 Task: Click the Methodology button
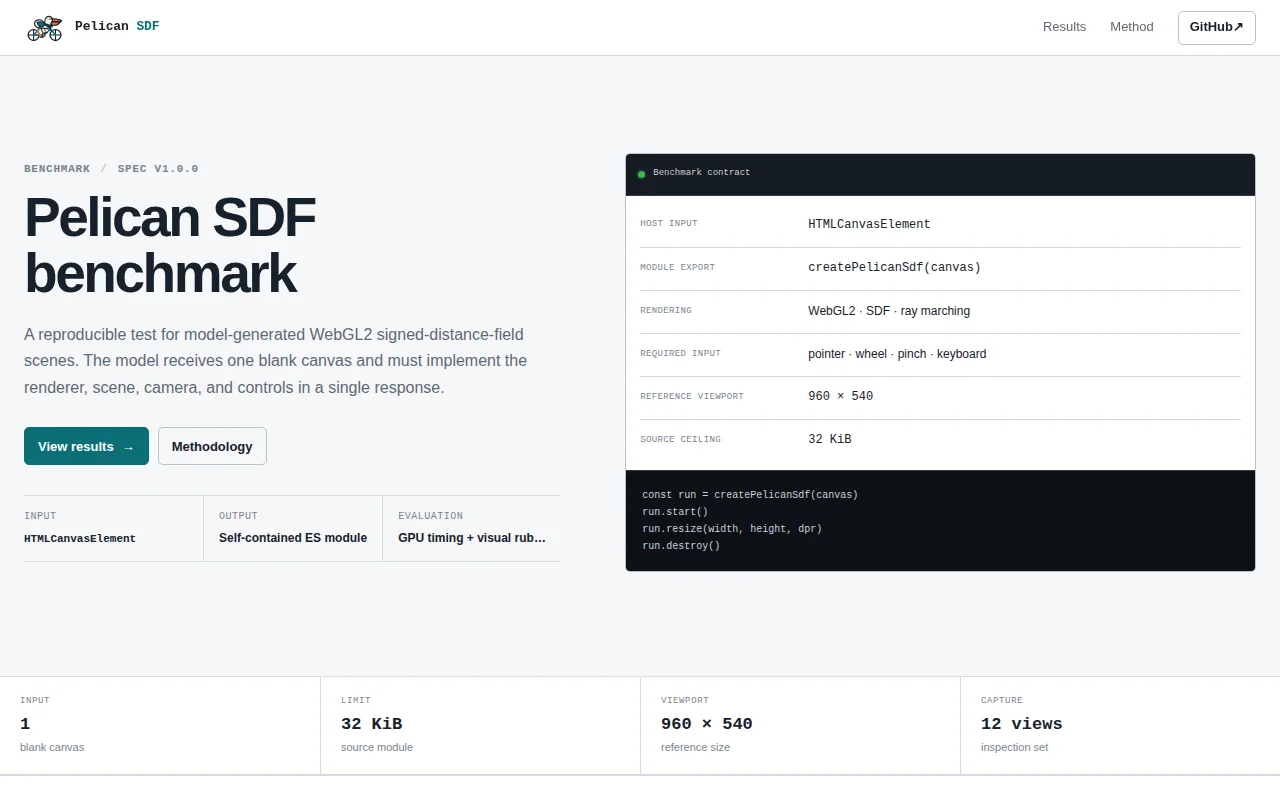212,446
